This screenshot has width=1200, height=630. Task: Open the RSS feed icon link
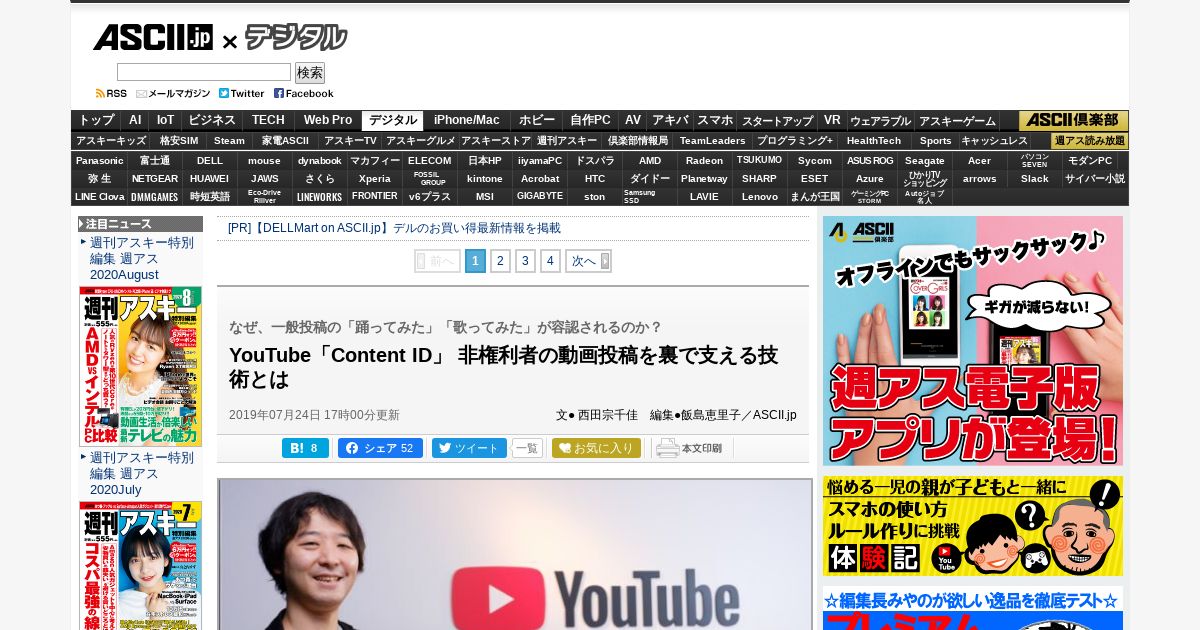click(111, 93)
